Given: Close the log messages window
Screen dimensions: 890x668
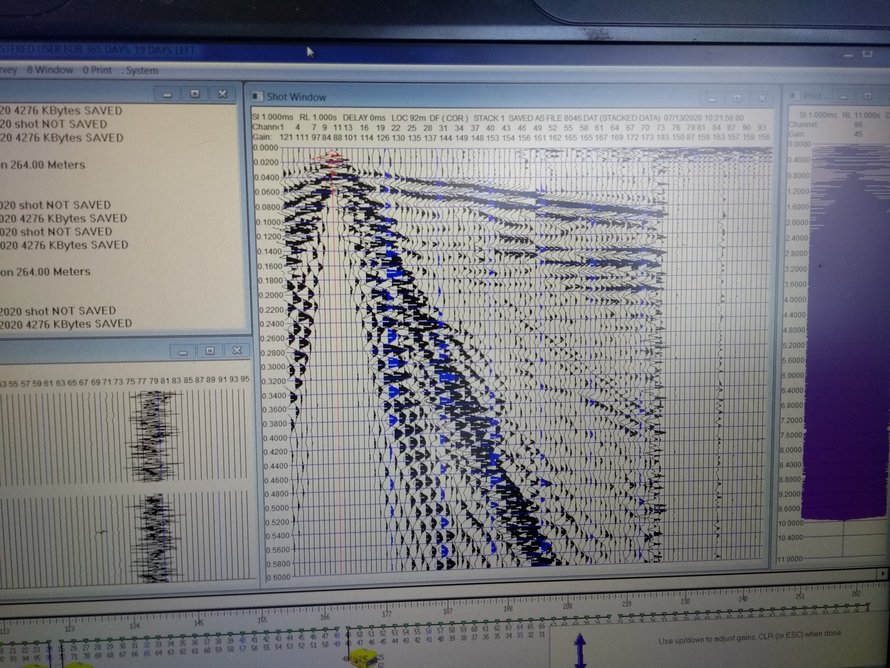Looking at the screenshot, I should [222, 94].
